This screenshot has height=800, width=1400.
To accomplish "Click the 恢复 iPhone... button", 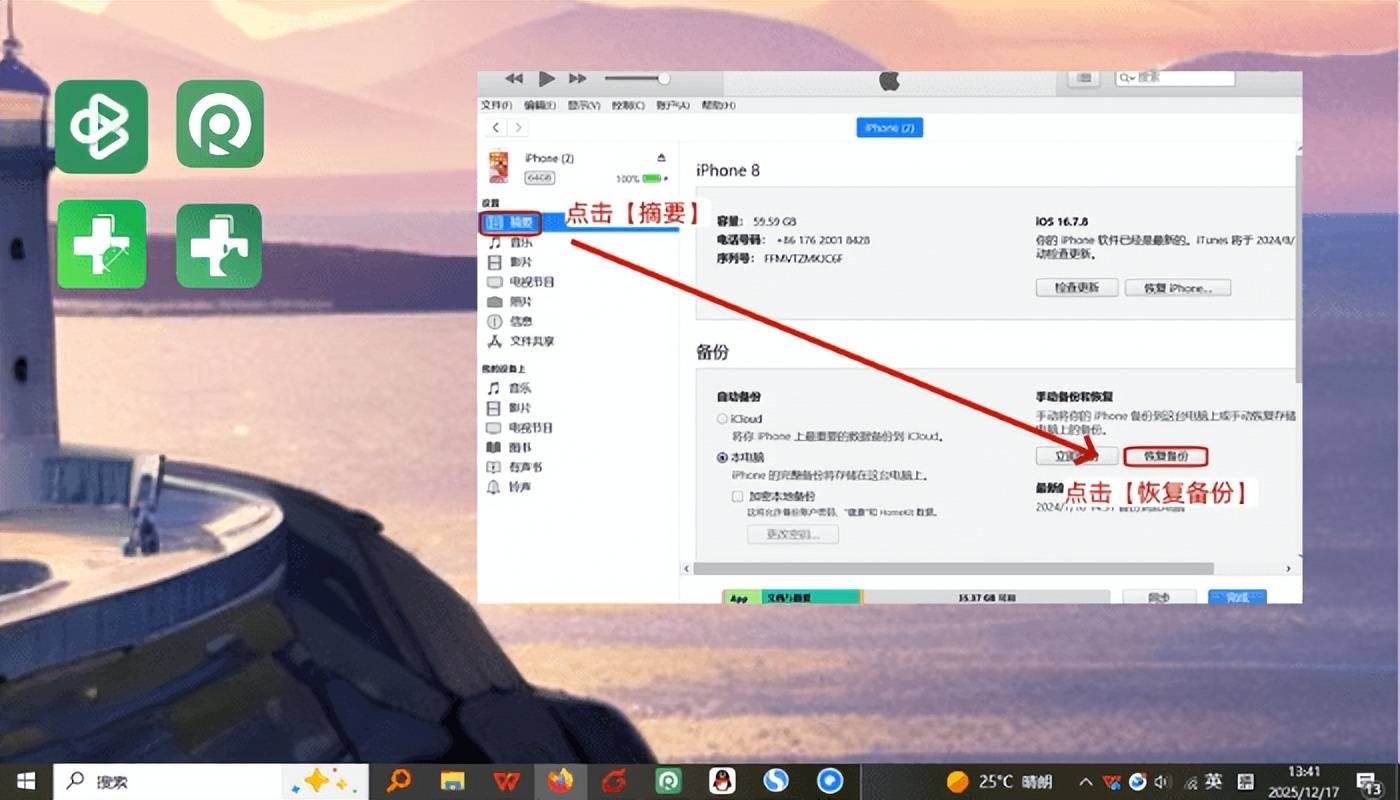I will tap(1177, 287).
